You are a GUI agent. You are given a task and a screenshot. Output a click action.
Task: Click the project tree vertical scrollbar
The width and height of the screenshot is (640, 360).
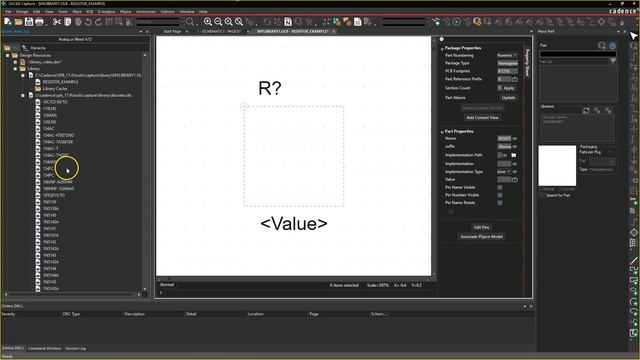tap(145, 171)
